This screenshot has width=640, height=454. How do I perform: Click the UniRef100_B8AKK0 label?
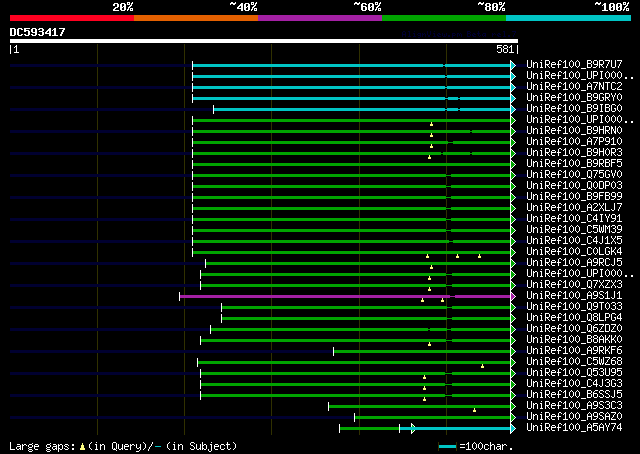click(x=574, y=340)
